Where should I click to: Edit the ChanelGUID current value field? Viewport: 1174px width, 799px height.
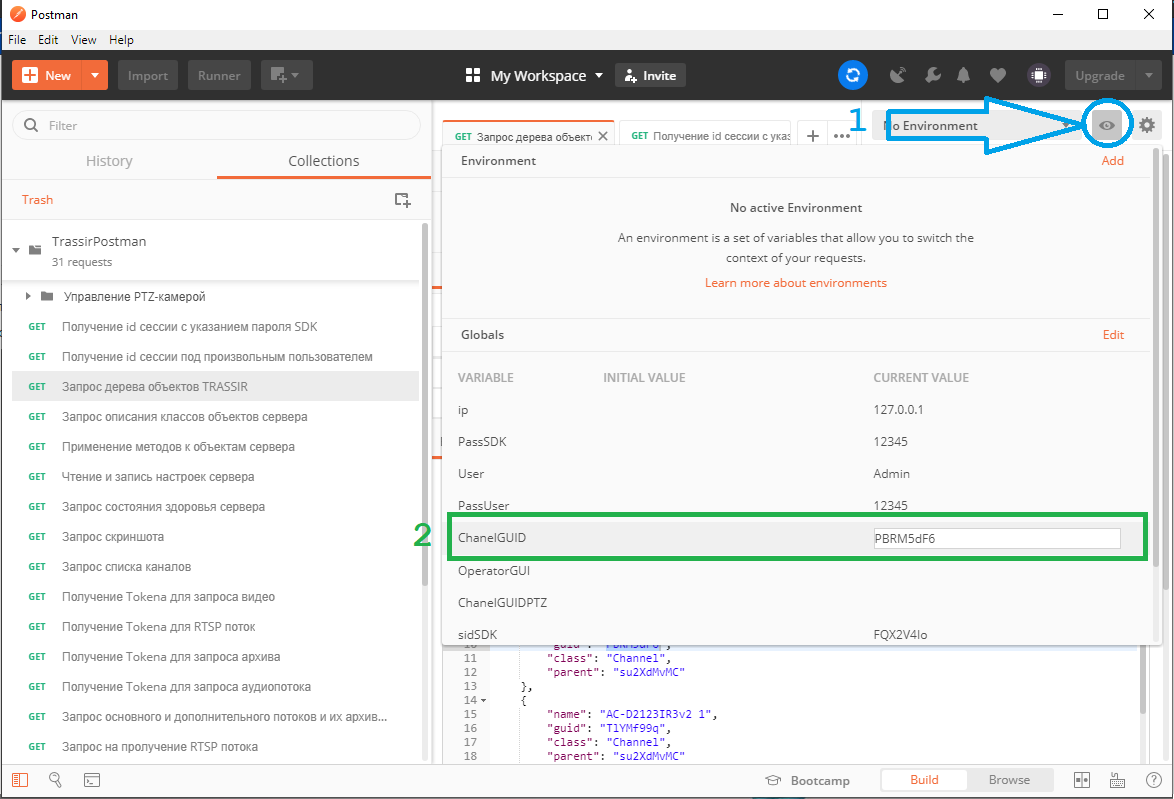tap(997, 538)
